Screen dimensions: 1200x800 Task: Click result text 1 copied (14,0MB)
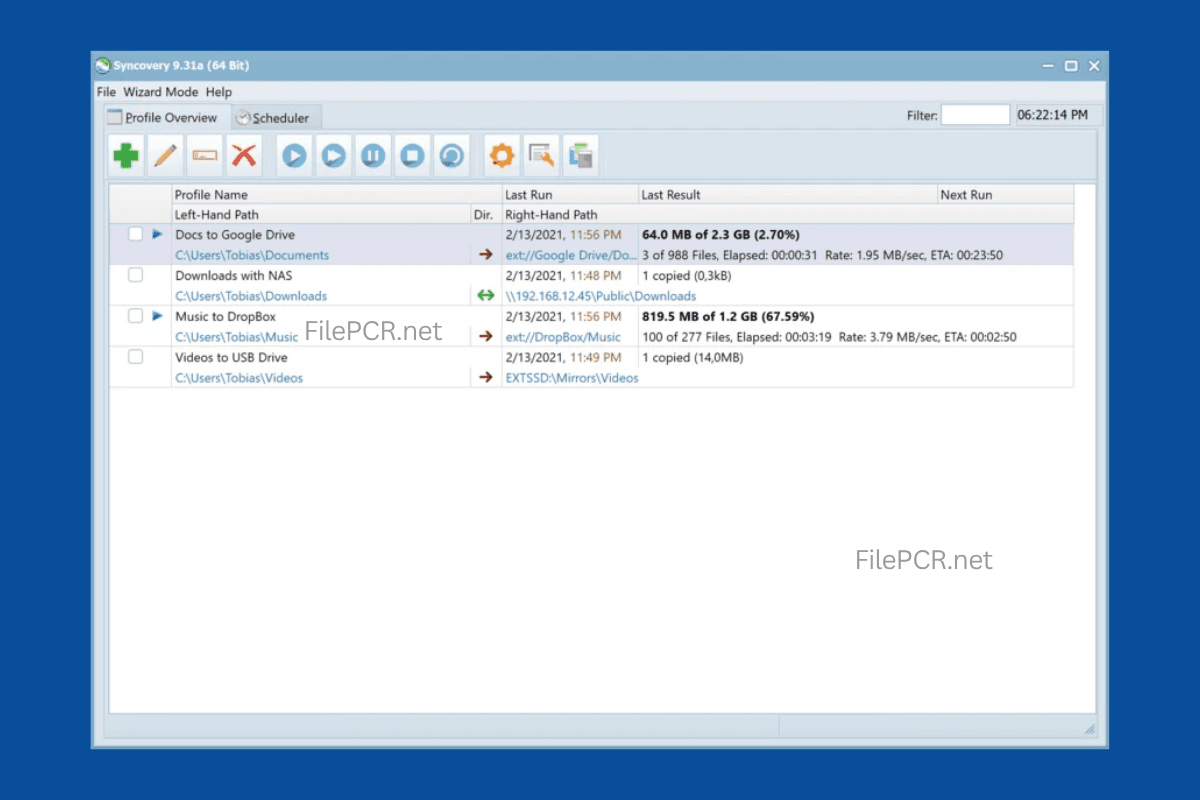click(692, 358)
